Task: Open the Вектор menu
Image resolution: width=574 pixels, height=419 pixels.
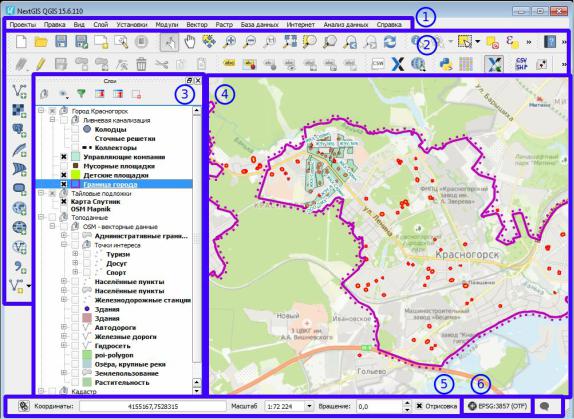Action: click(197, 25)
